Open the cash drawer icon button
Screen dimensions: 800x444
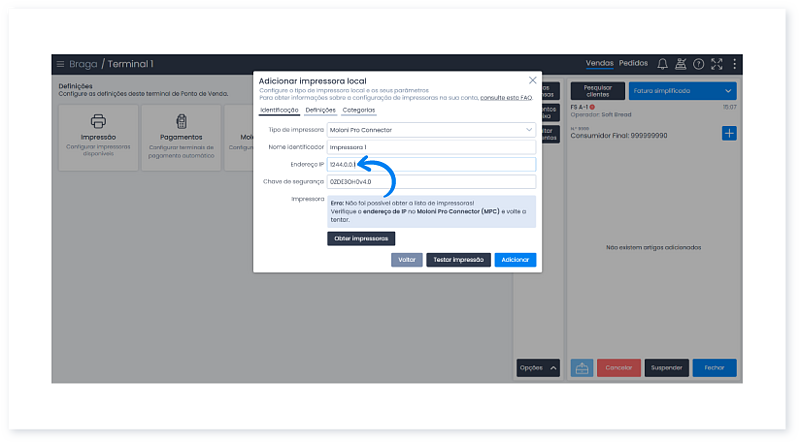tap(582, 368)
